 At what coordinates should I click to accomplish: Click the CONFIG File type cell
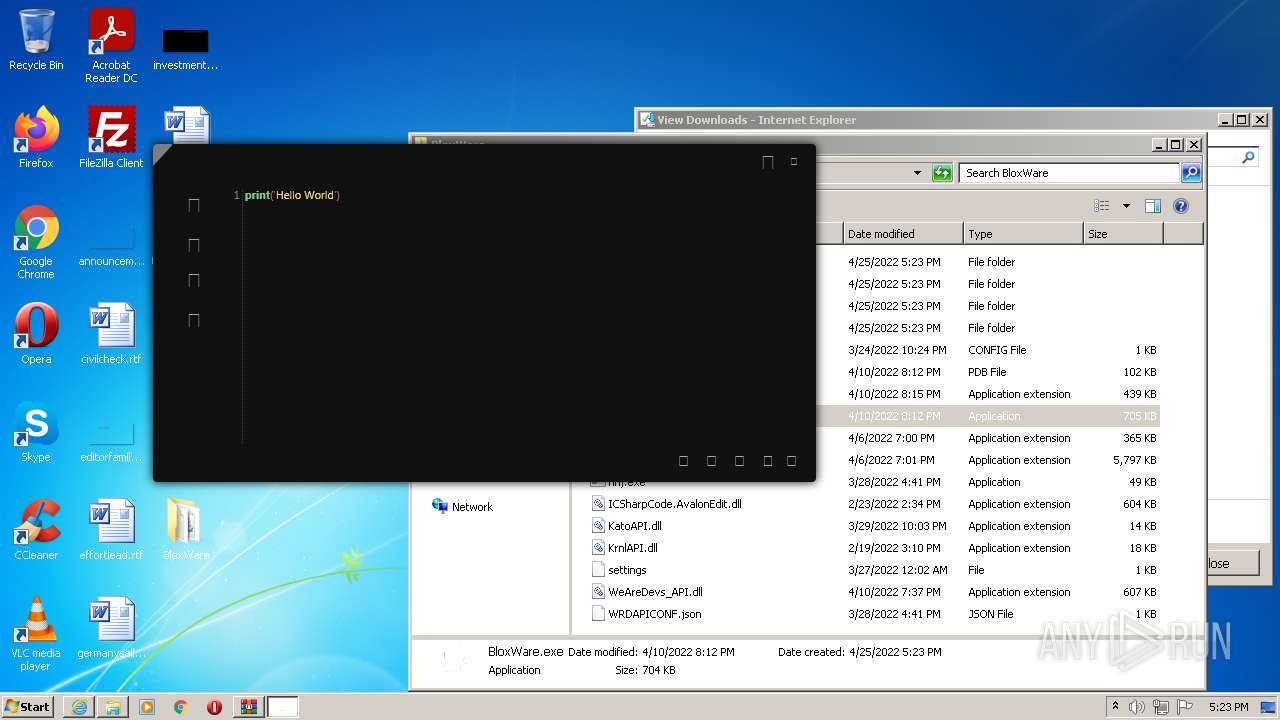coord(997,350)
